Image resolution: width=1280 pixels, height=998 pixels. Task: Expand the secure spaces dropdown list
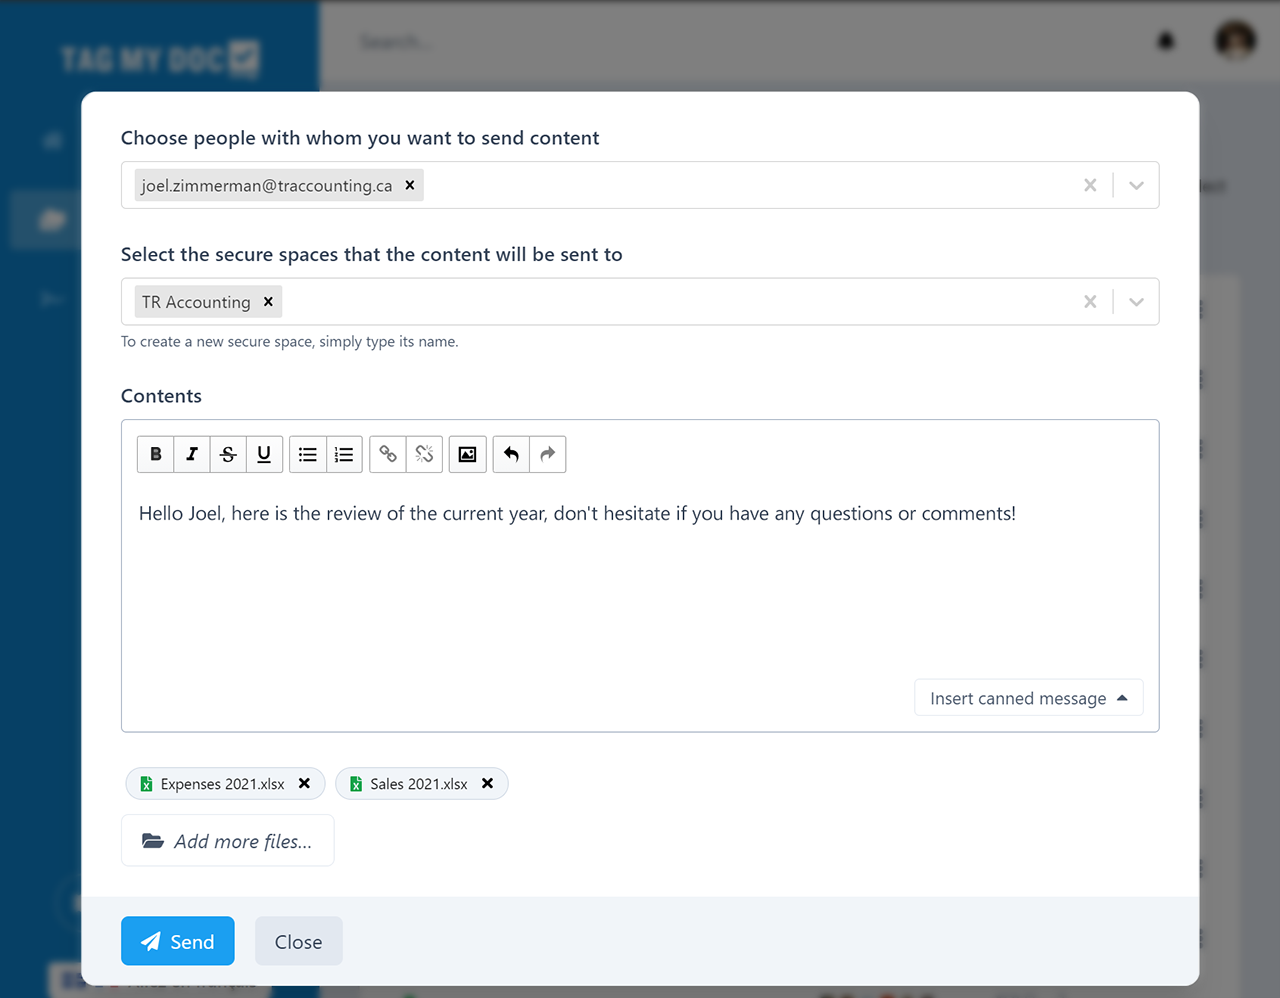pyautogui.click(x=1136, y=301)
